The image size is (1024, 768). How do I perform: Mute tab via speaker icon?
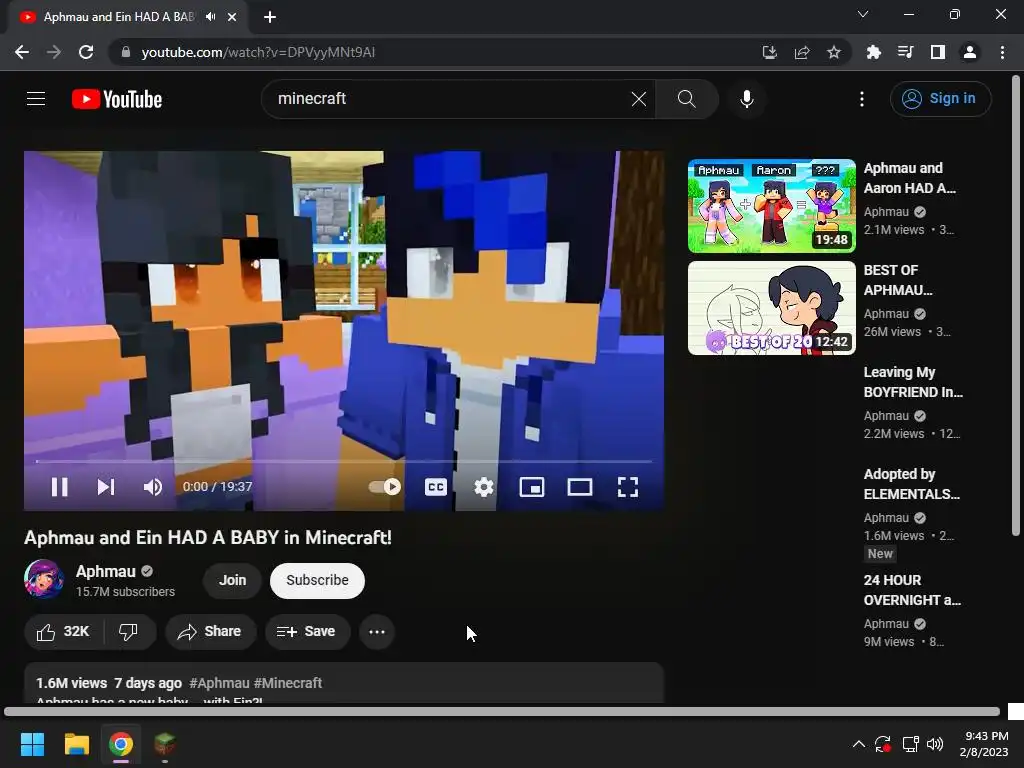(x=210, y=17)
